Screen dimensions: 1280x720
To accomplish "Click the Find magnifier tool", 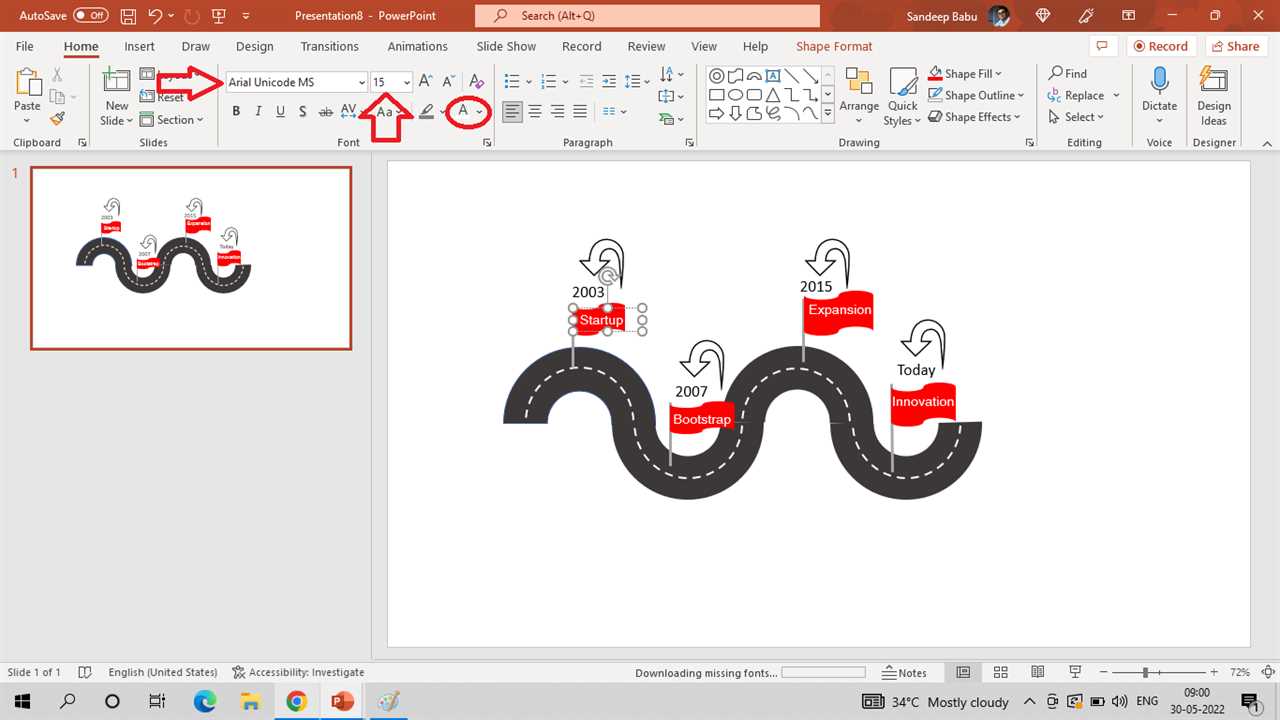I will 1067,73.
